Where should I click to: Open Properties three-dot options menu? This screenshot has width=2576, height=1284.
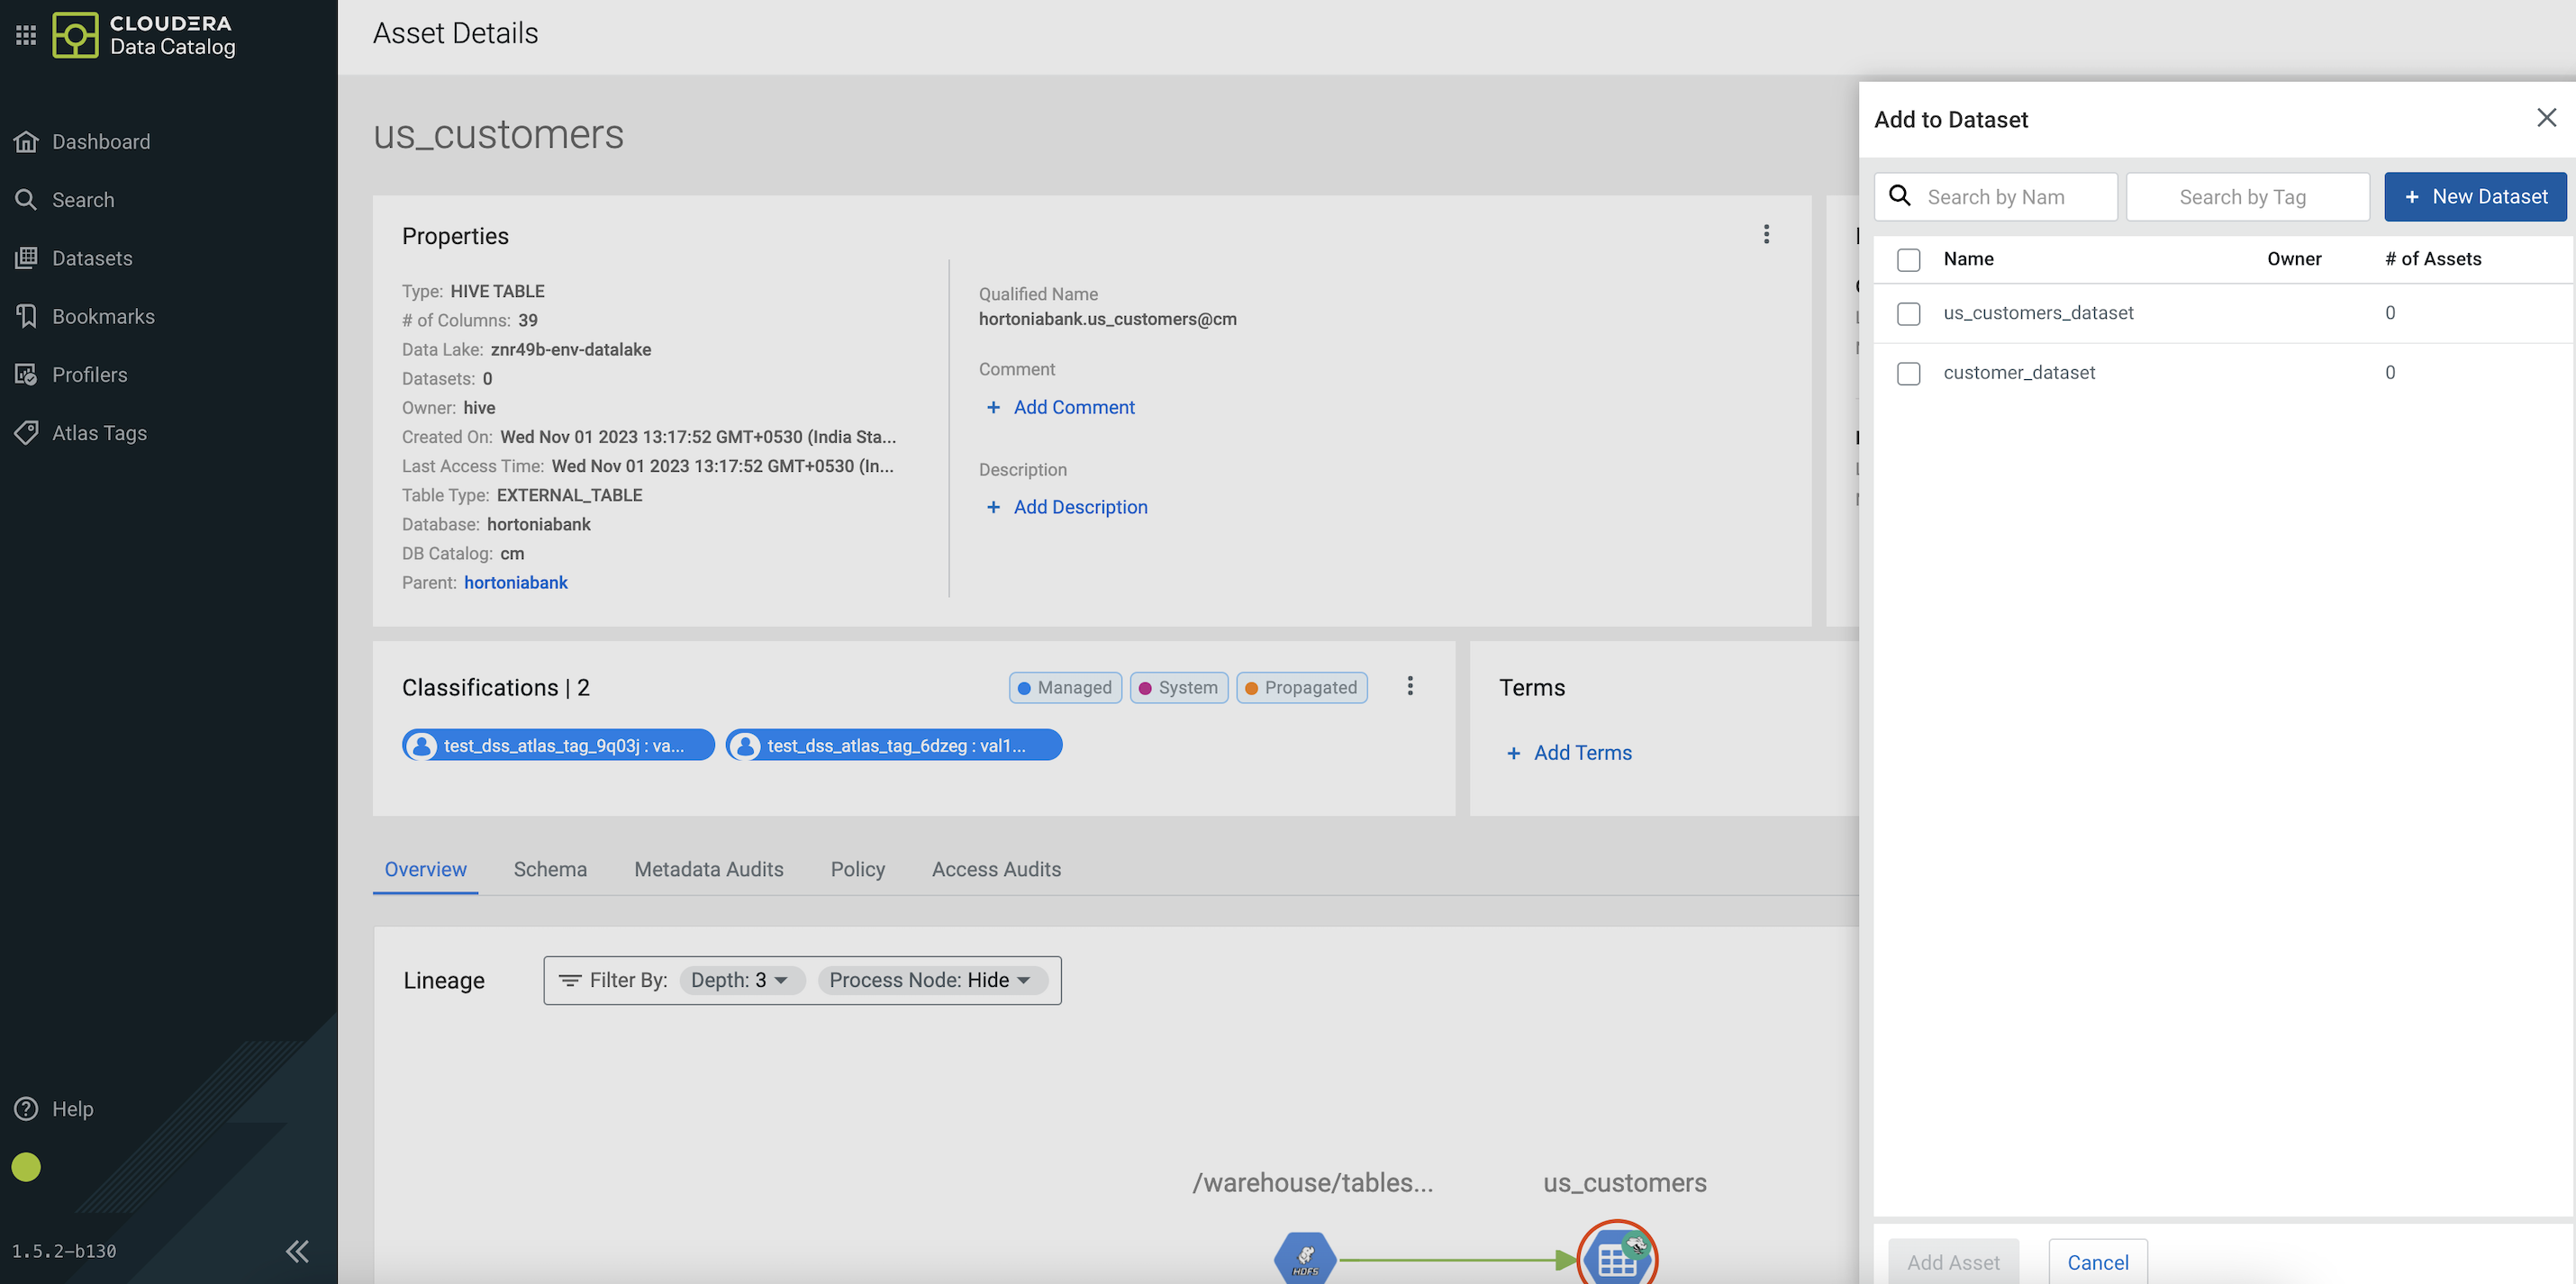[x=1766, y=234]
